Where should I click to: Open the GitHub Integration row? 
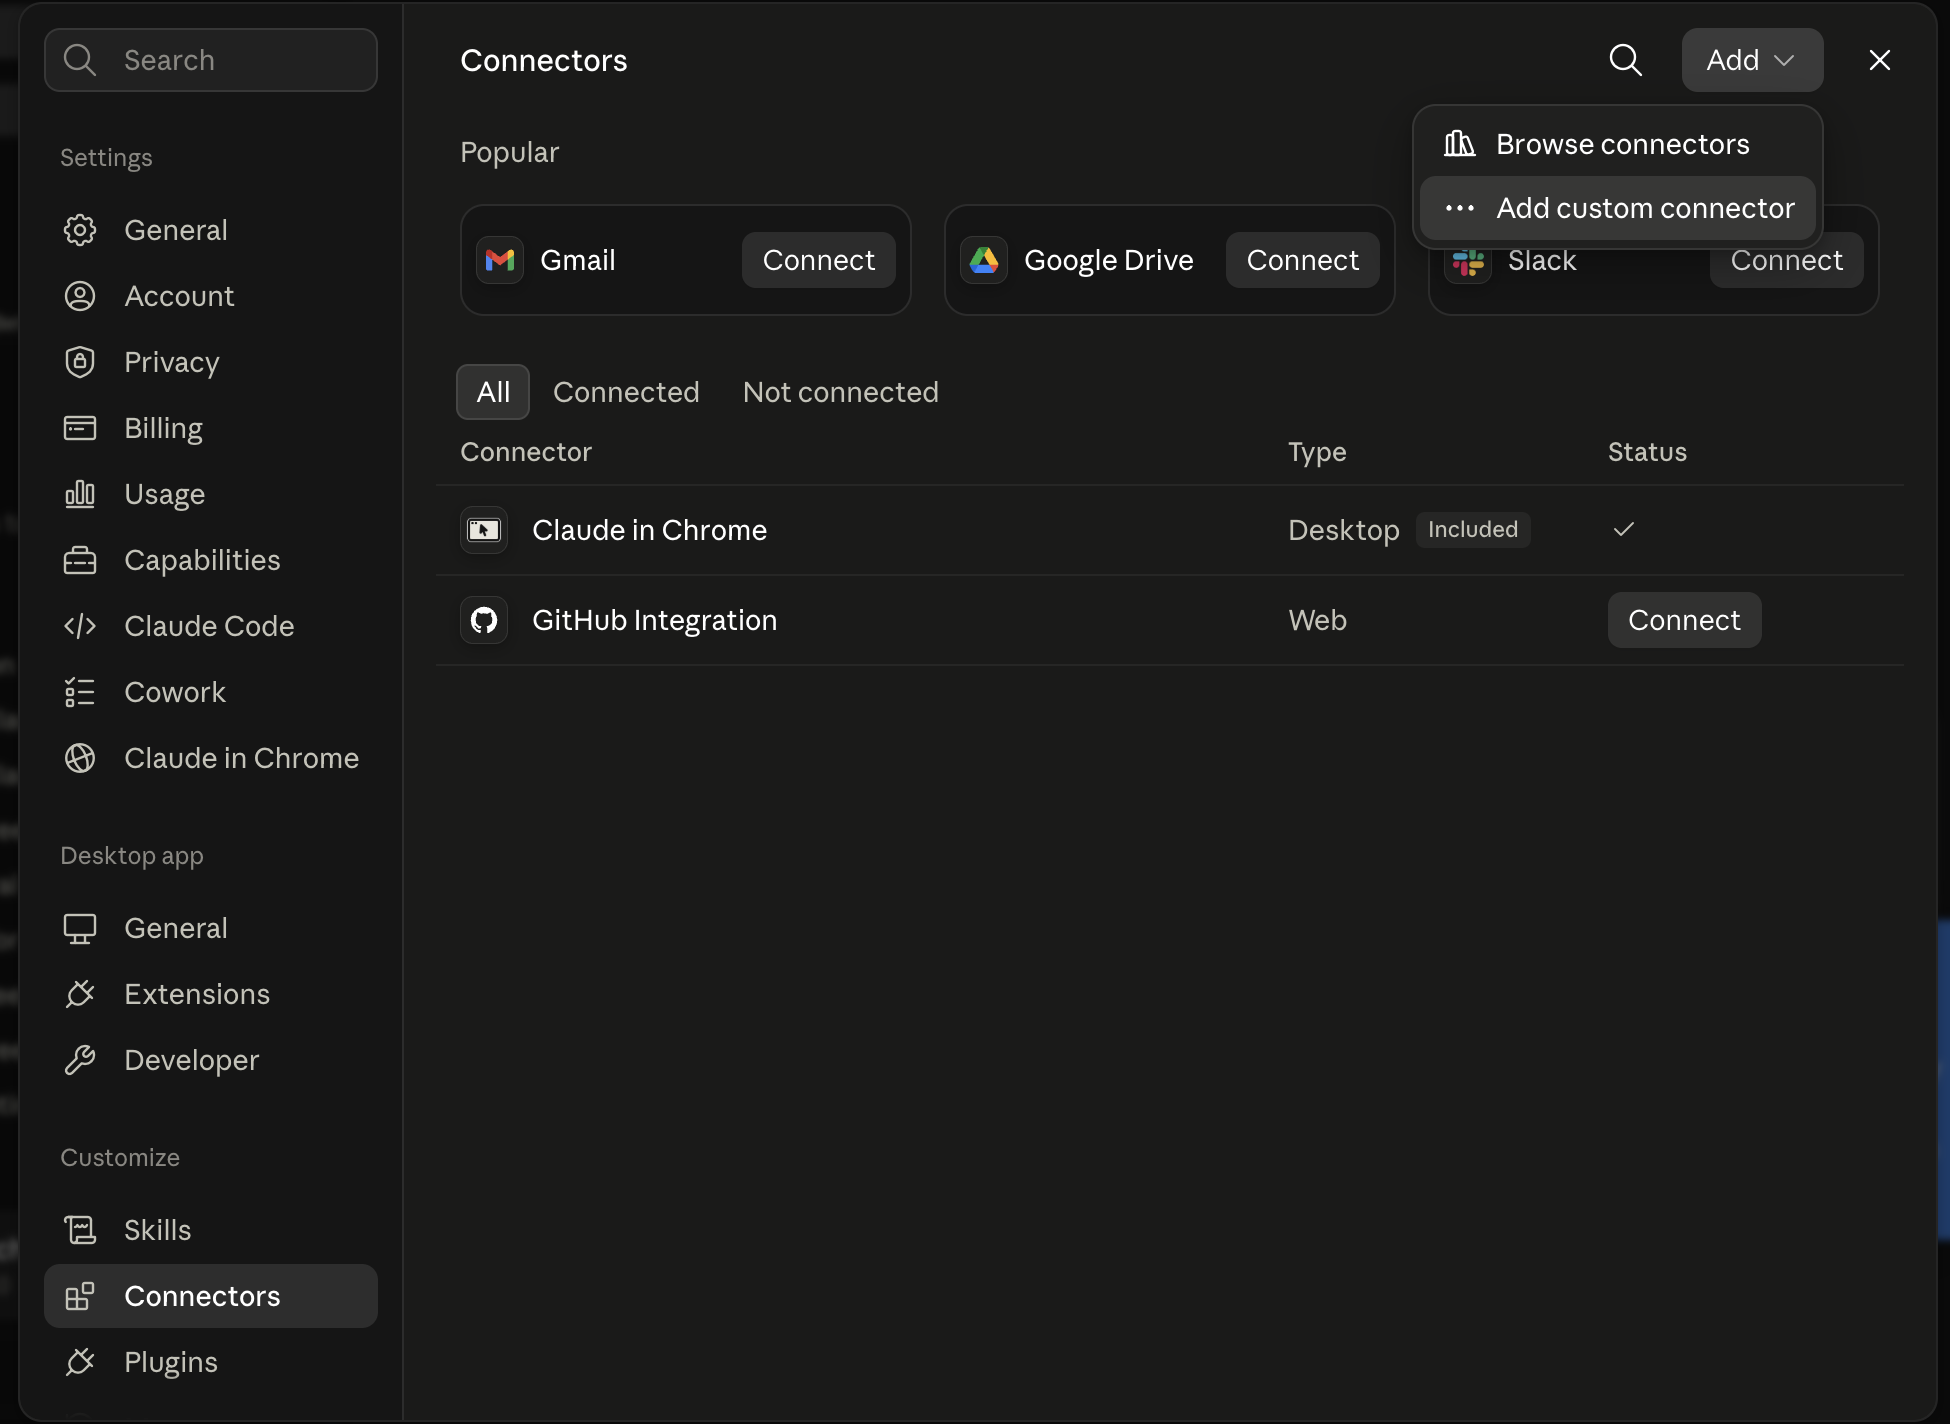click(x=1170, y=620)
